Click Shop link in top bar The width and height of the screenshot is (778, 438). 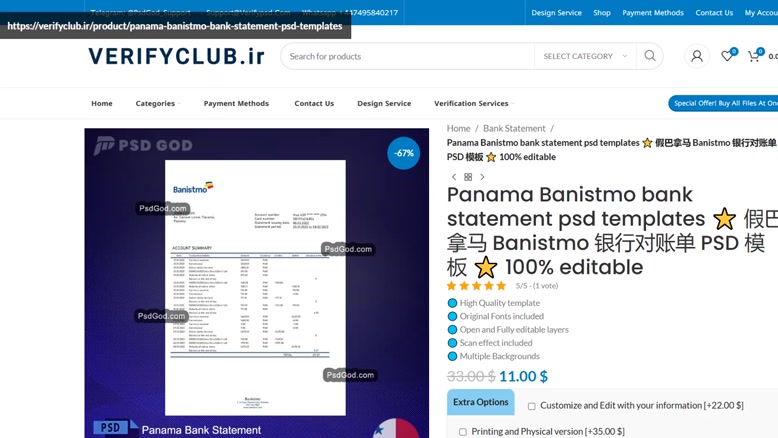click(602, 13)
